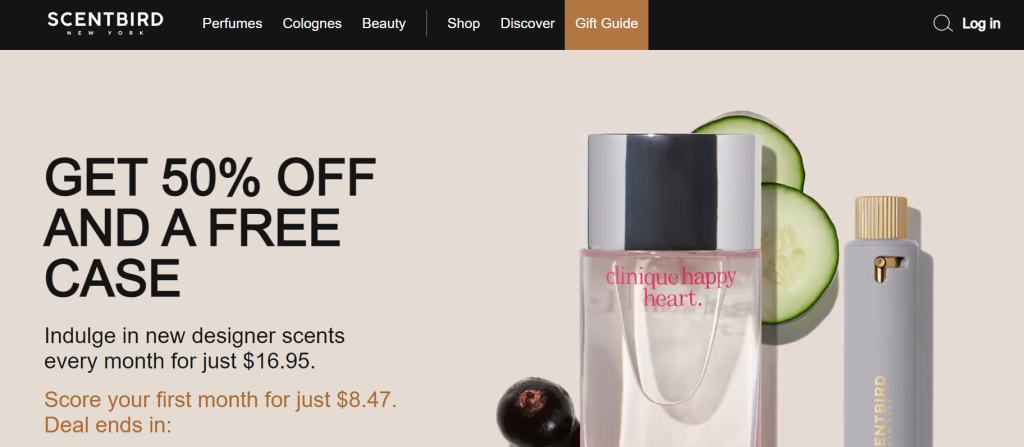
Task: Click the Scentbird New York logo
Action: [105, 24]
